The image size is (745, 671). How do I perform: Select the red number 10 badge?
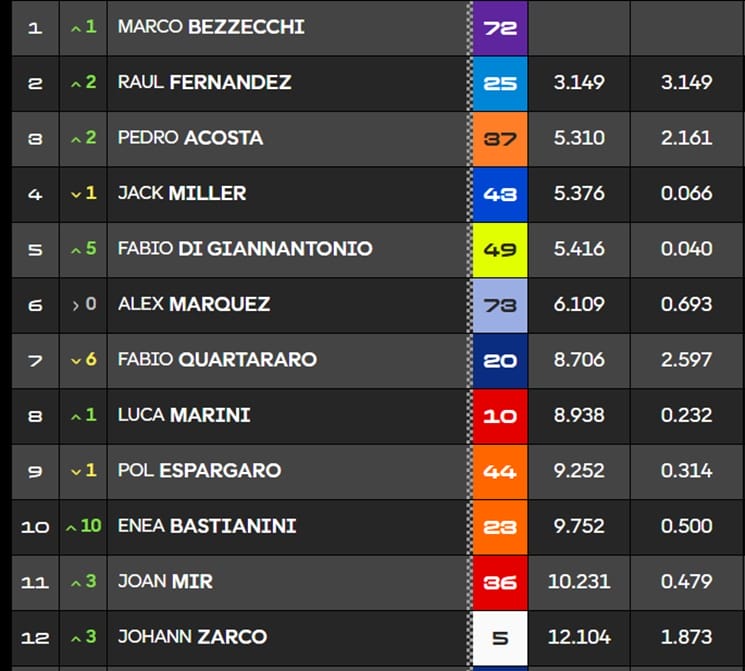[500, 415]
